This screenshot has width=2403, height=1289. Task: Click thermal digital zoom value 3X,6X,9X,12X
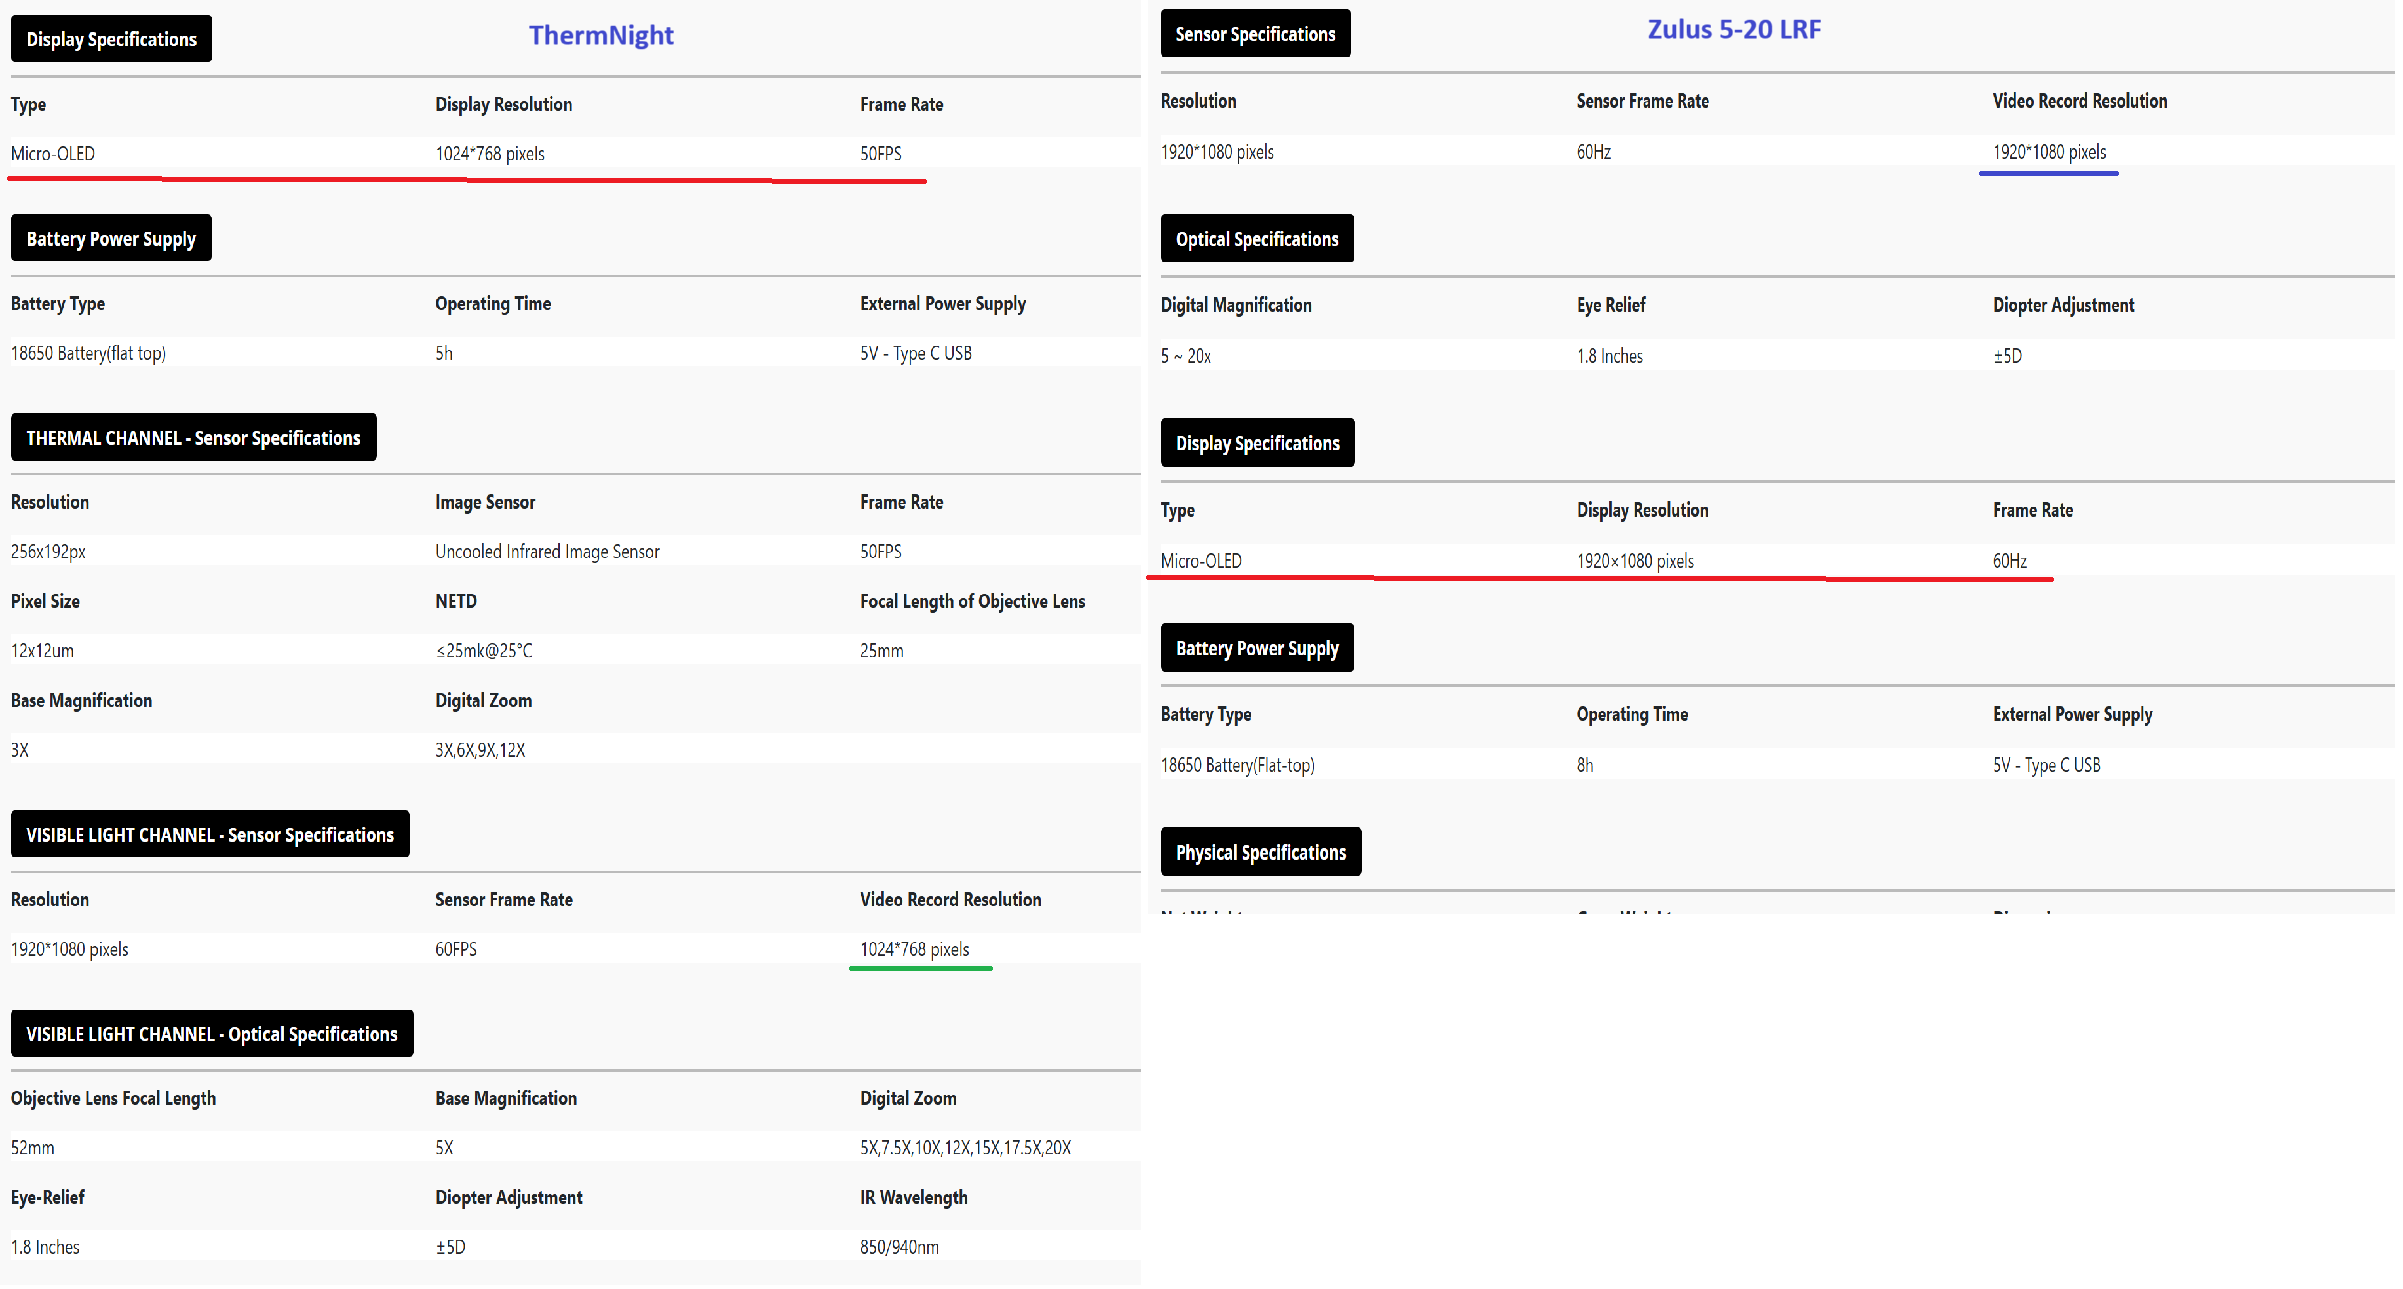(480, 750)
